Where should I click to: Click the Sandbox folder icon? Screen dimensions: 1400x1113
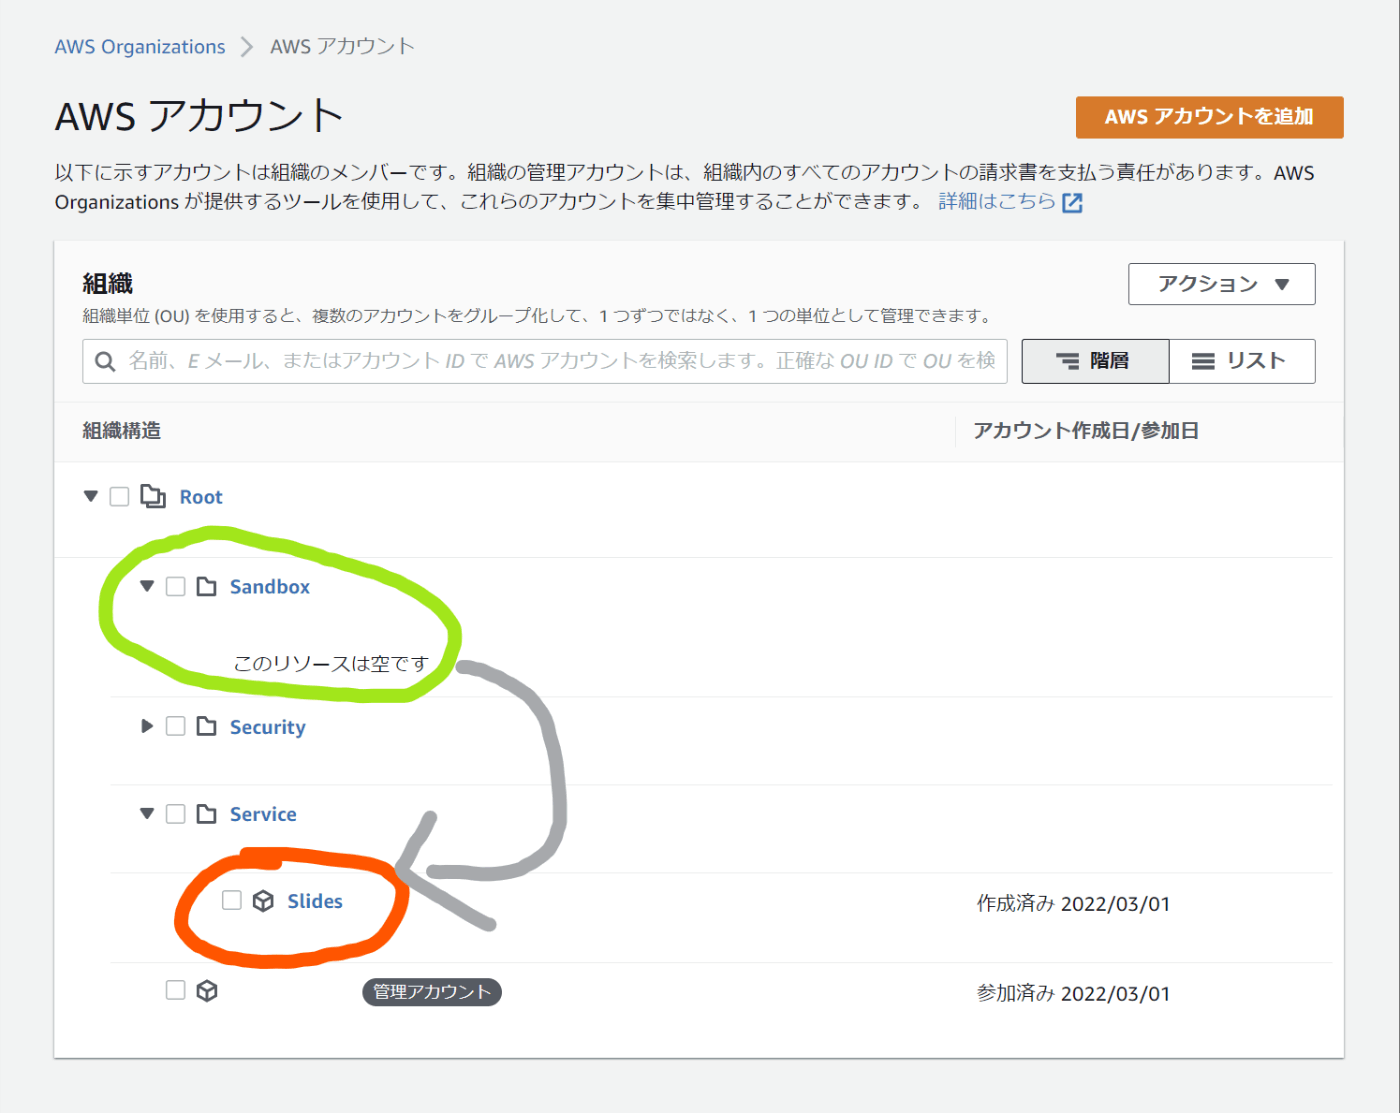[206, 586]
